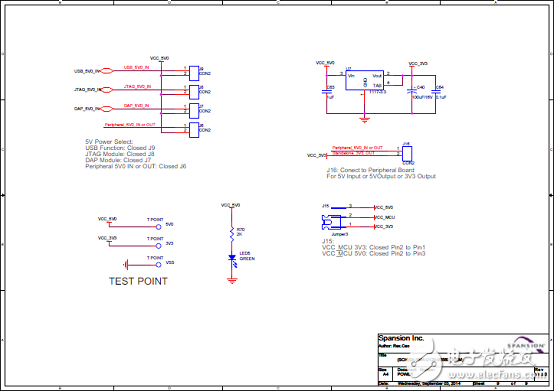Click the USB_5V0_IN off-page port symbol
Viewport: 554px width, 391px height.
coord(107,71)
